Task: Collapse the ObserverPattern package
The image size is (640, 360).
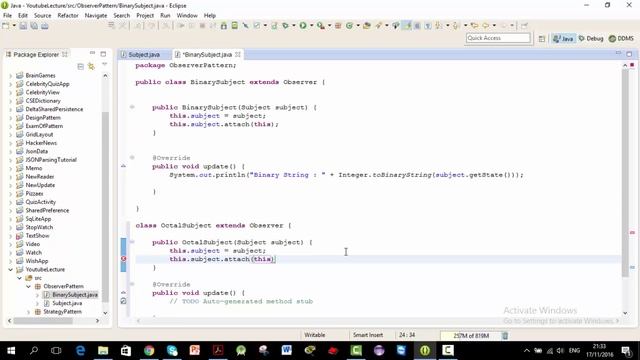Action: click(28, 287)
